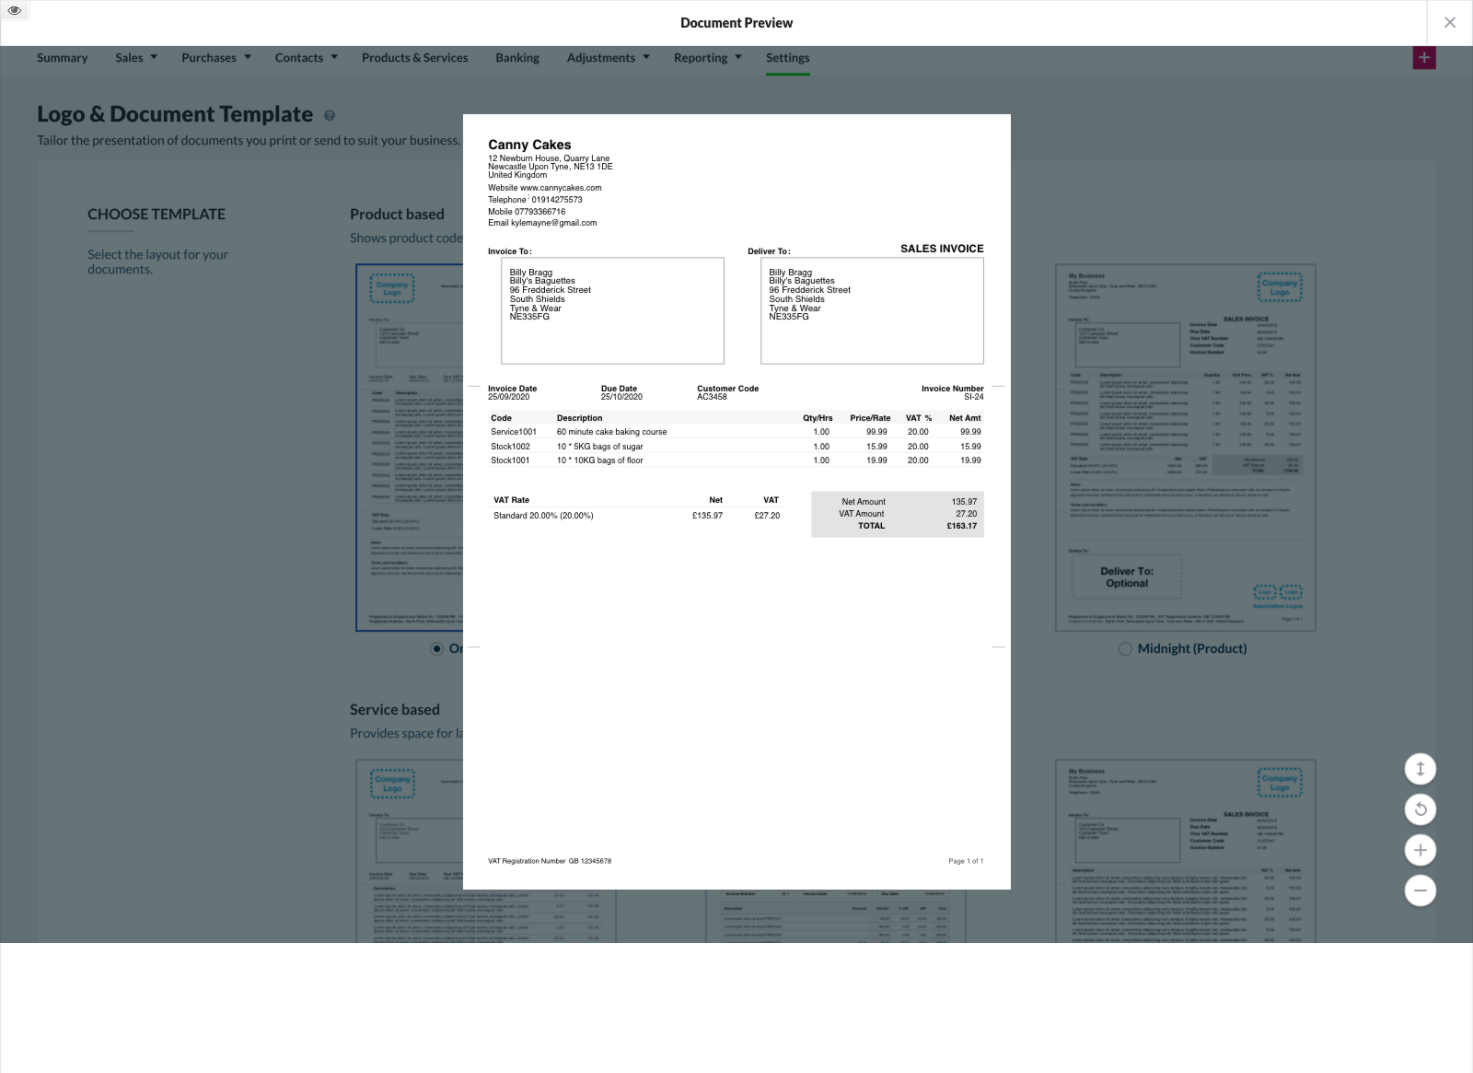
Task: Zoom out of the document preview
Action: (1420, 890)
